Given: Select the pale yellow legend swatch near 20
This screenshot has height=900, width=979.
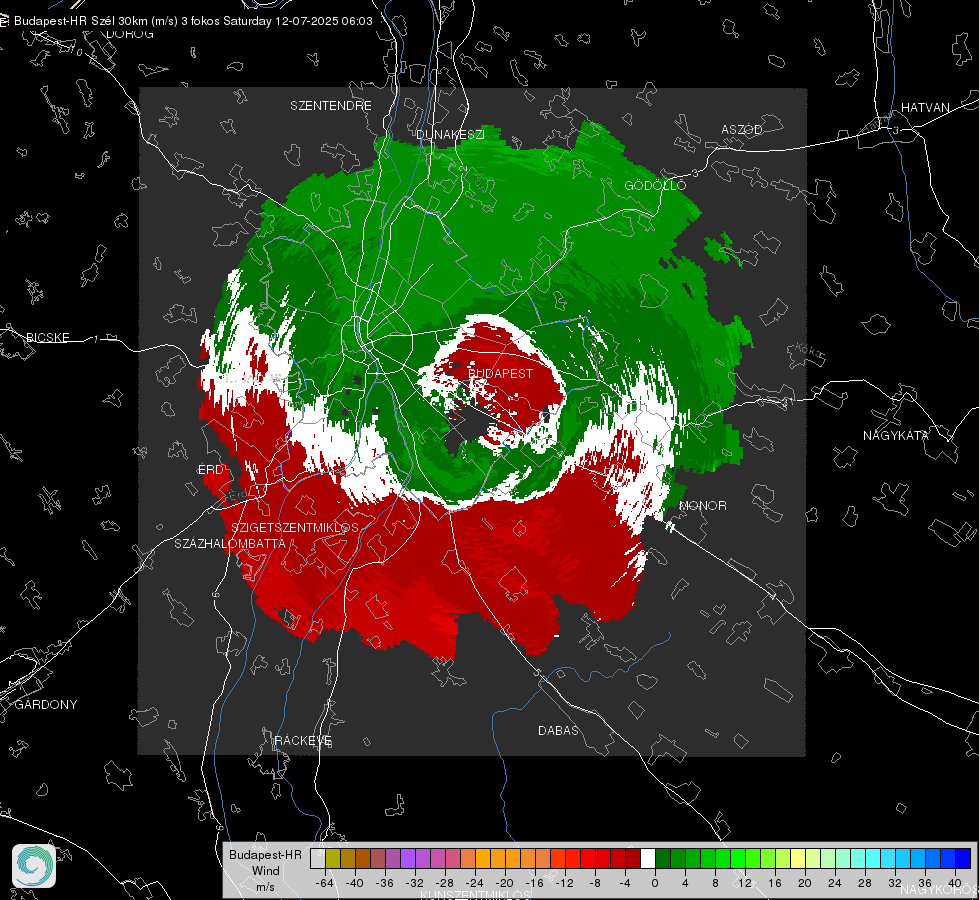Looking at the screenshot, I should coord(798,858).
